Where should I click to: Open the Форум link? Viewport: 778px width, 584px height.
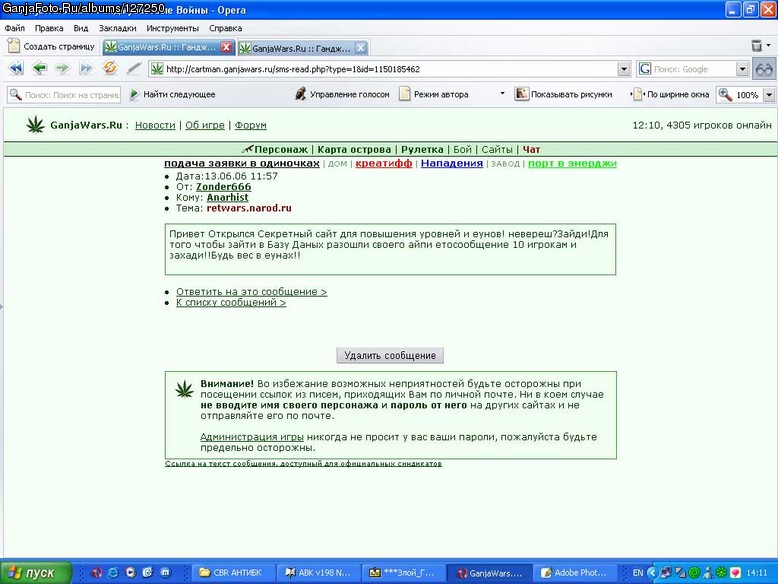tap(250, 125)
